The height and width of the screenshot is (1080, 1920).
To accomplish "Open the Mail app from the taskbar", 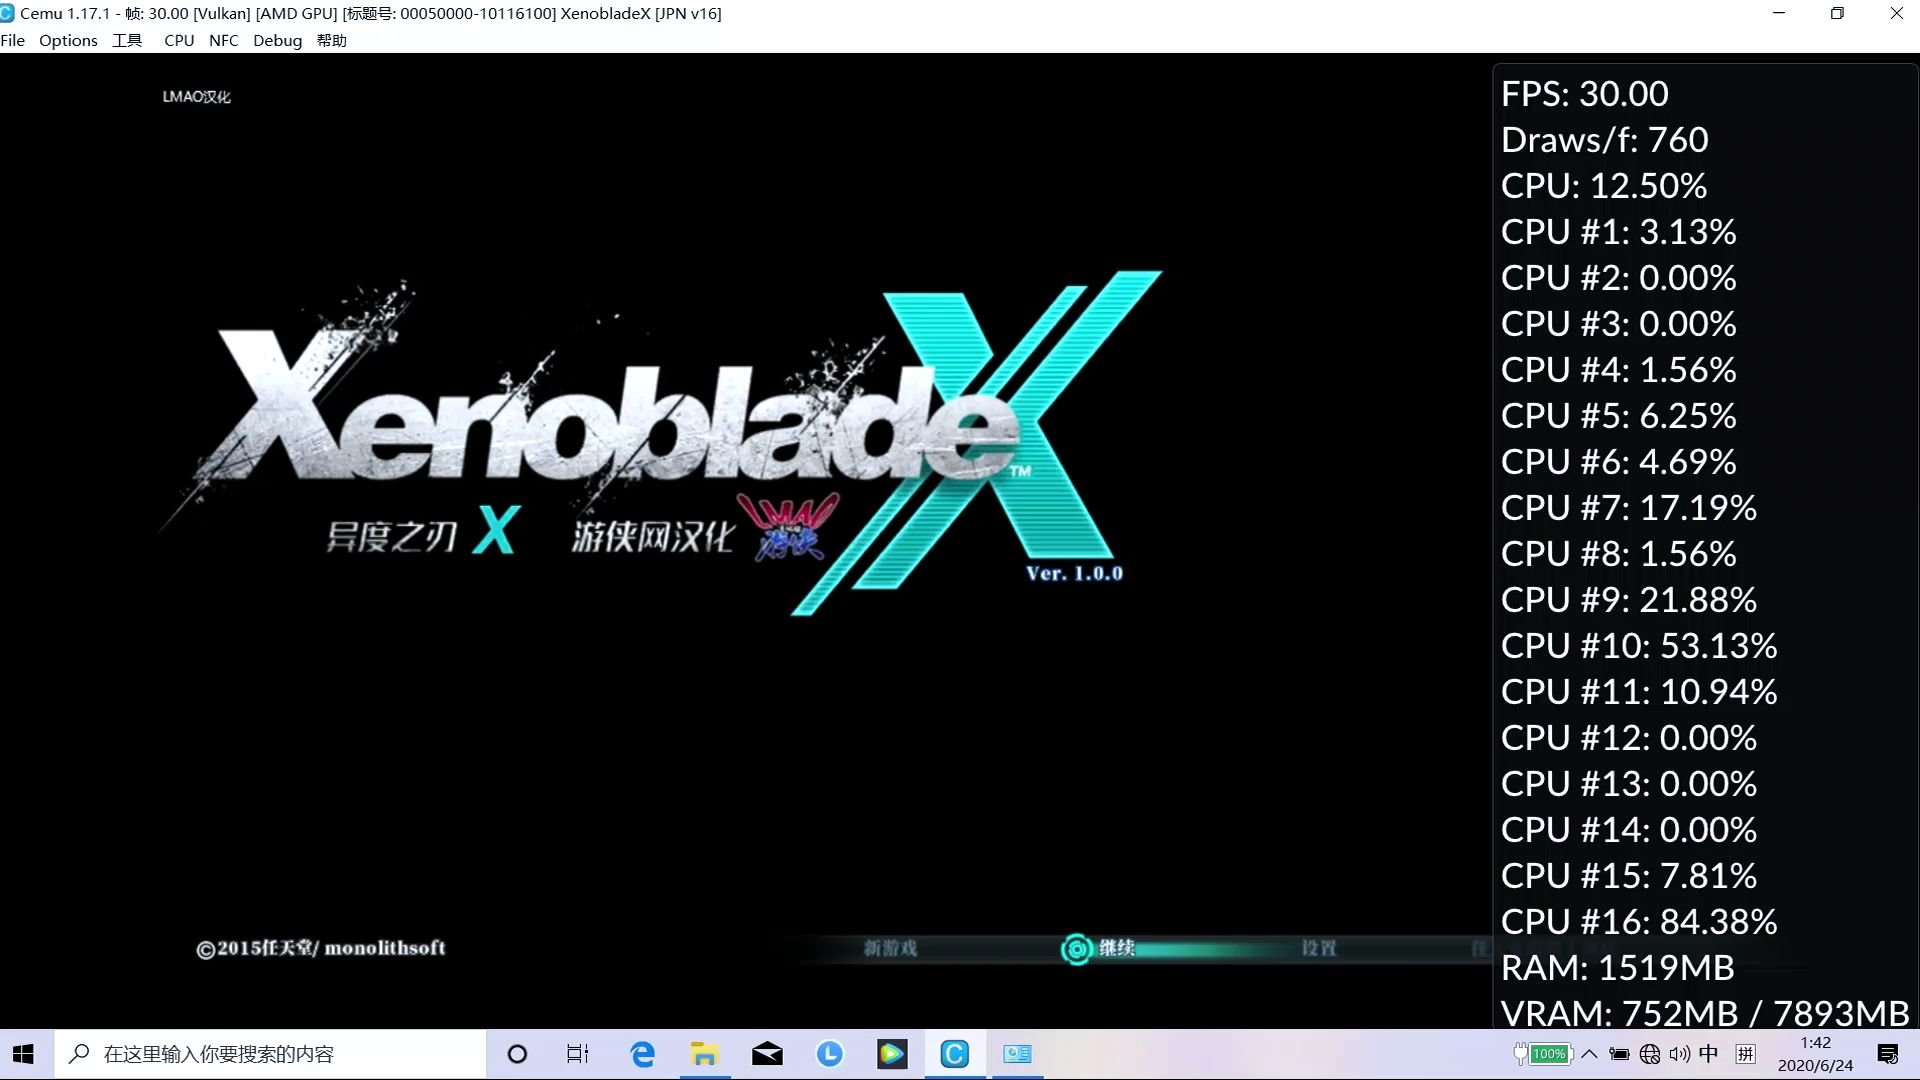I will (767, 1053).
